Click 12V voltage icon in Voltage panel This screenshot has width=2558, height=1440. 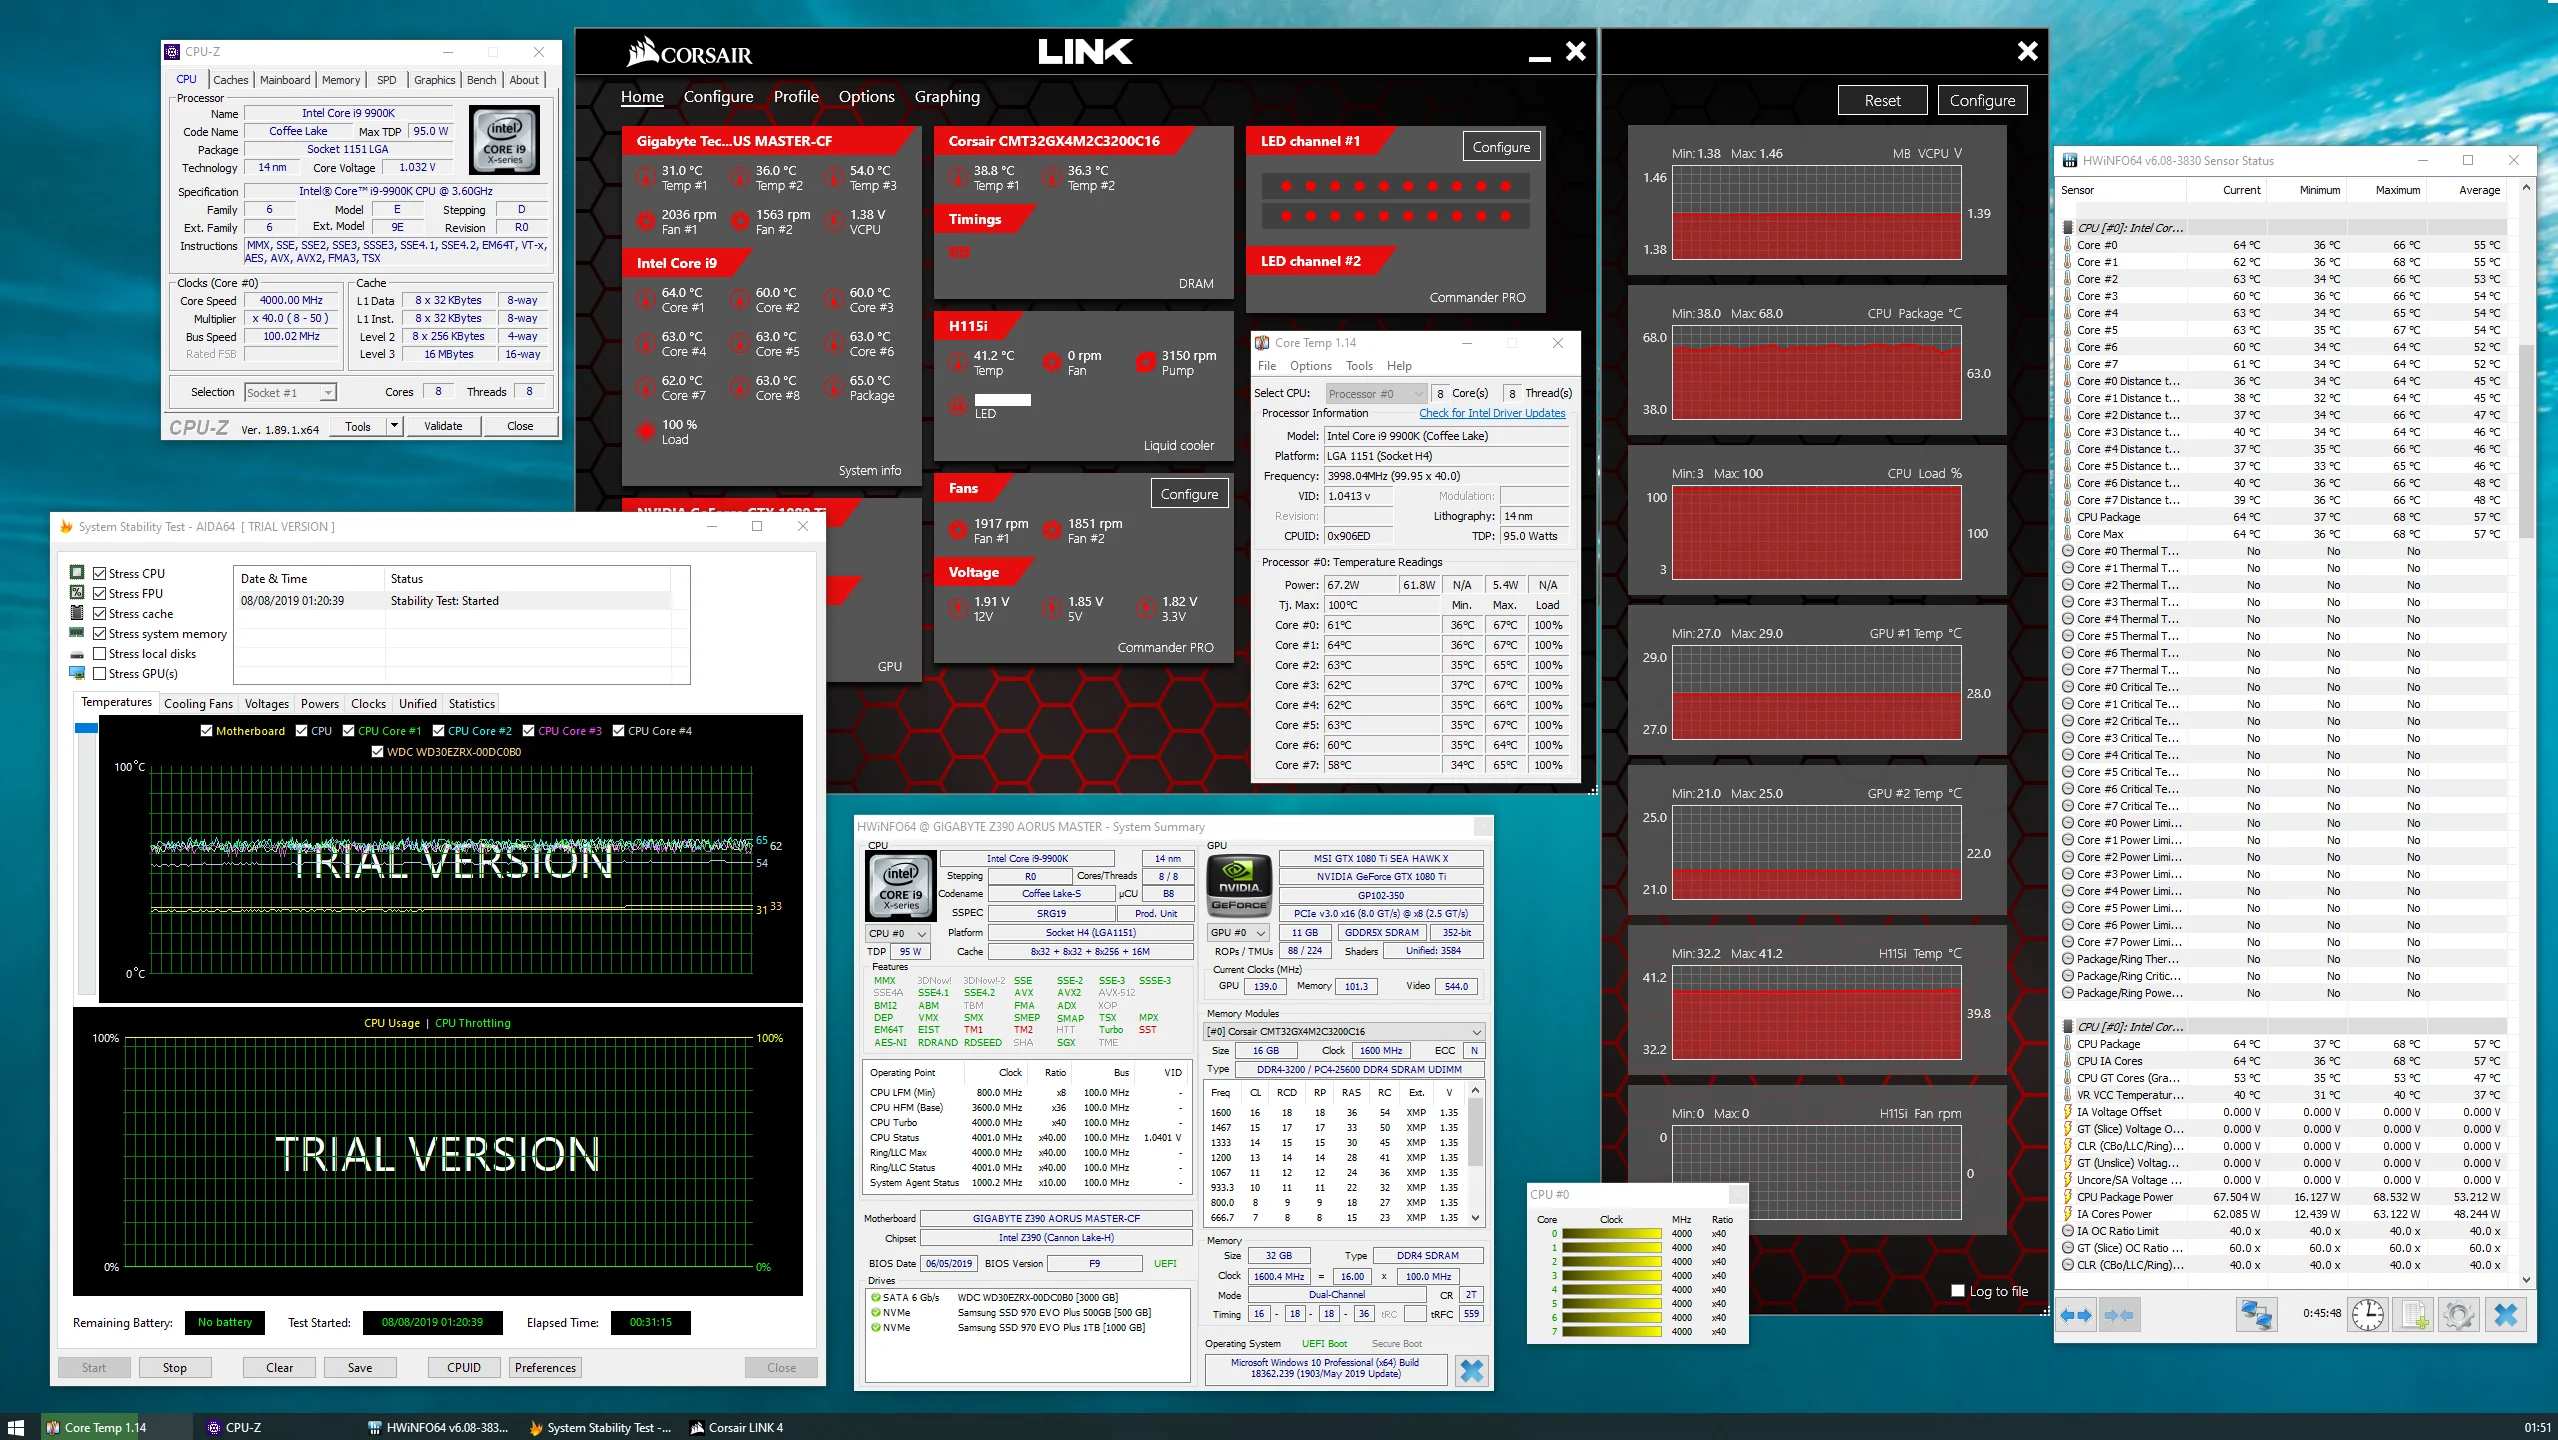tap(958, 609)
